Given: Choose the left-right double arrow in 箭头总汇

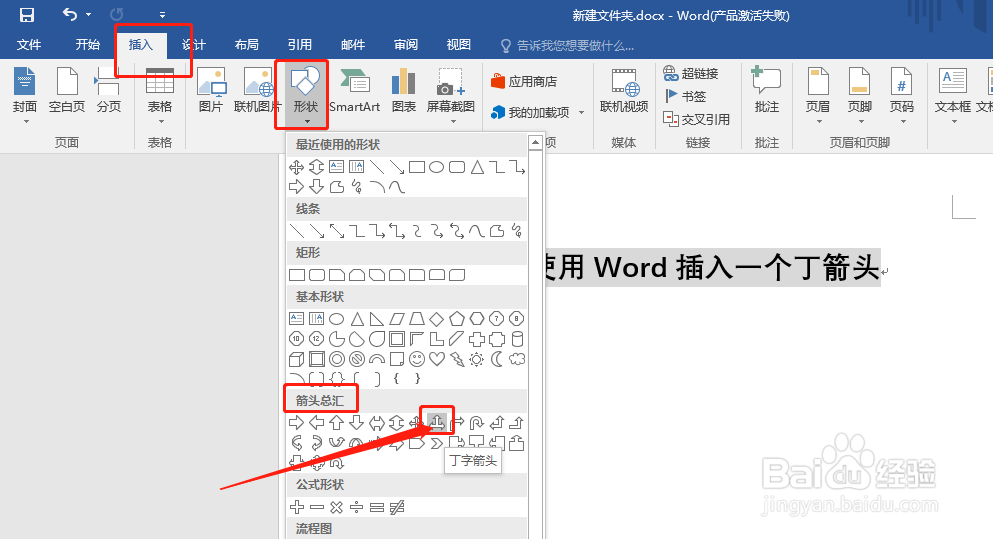Looking at the screenshot, I should pyautogui.click(x=377, y=422).
